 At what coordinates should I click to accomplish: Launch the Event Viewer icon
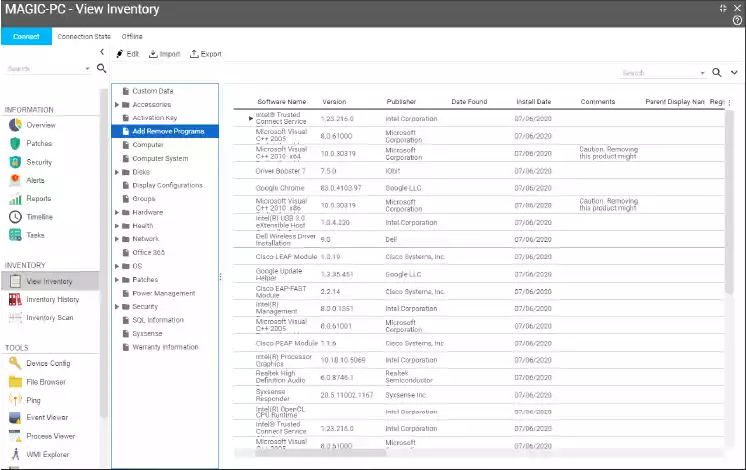15,418
